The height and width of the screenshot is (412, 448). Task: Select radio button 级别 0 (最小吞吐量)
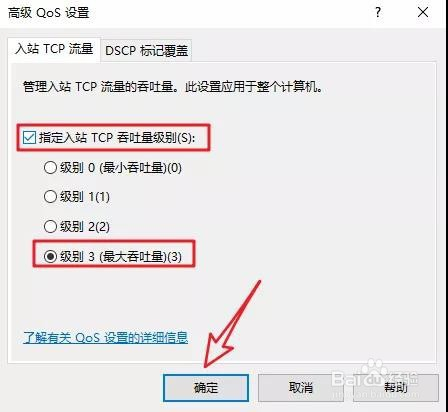click(x=50, y=167)
